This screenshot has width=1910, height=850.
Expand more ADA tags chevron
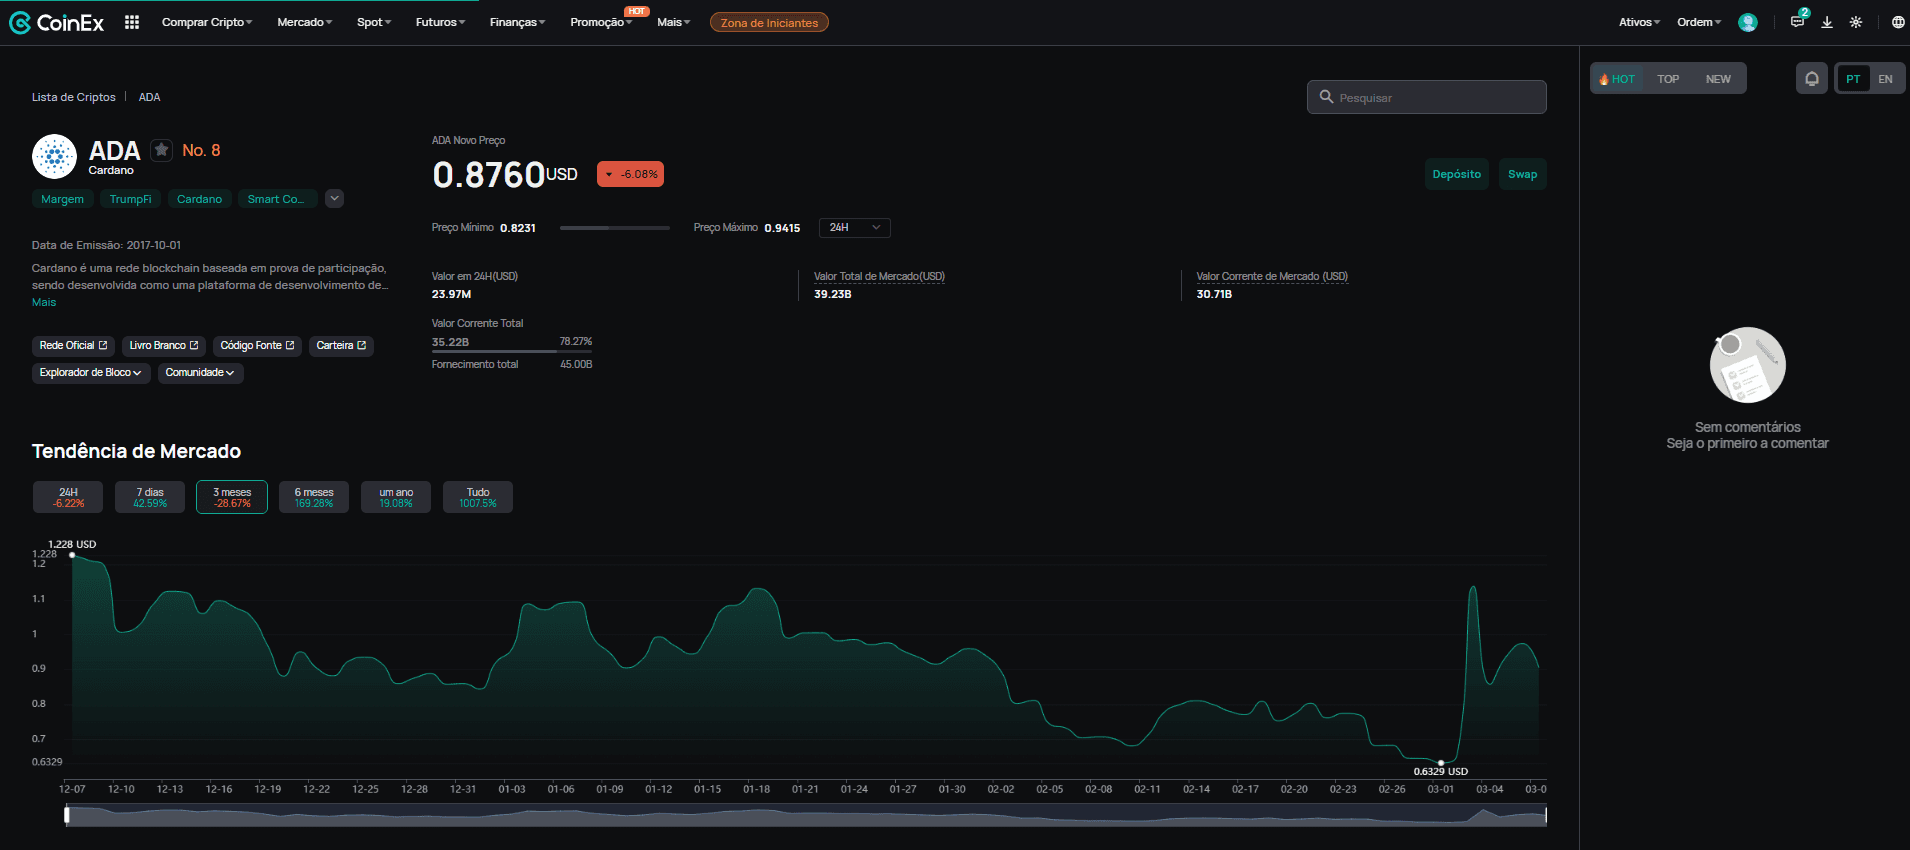(335, 198)
